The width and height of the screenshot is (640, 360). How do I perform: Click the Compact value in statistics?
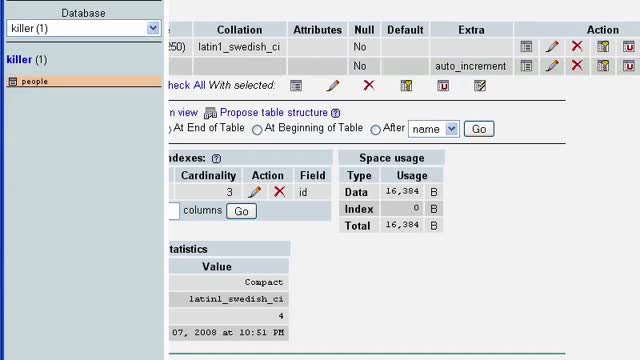(264, 282)
